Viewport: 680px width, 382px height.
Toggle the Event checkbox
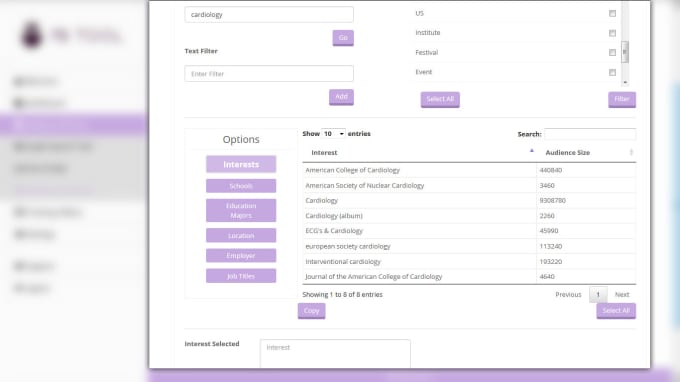click(612, 72)
